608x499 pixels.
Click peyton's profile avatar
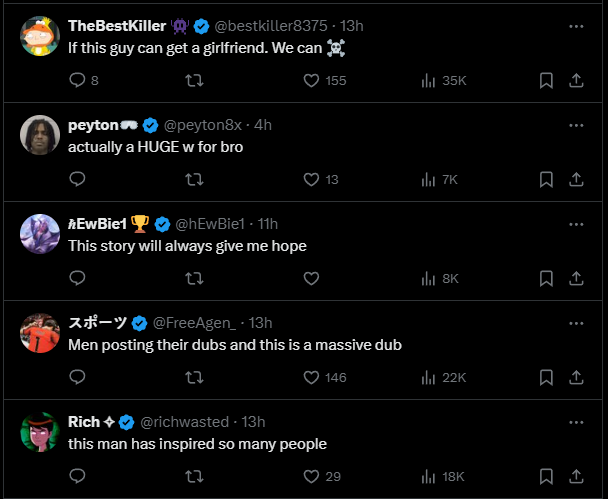[x=40, y=135]
